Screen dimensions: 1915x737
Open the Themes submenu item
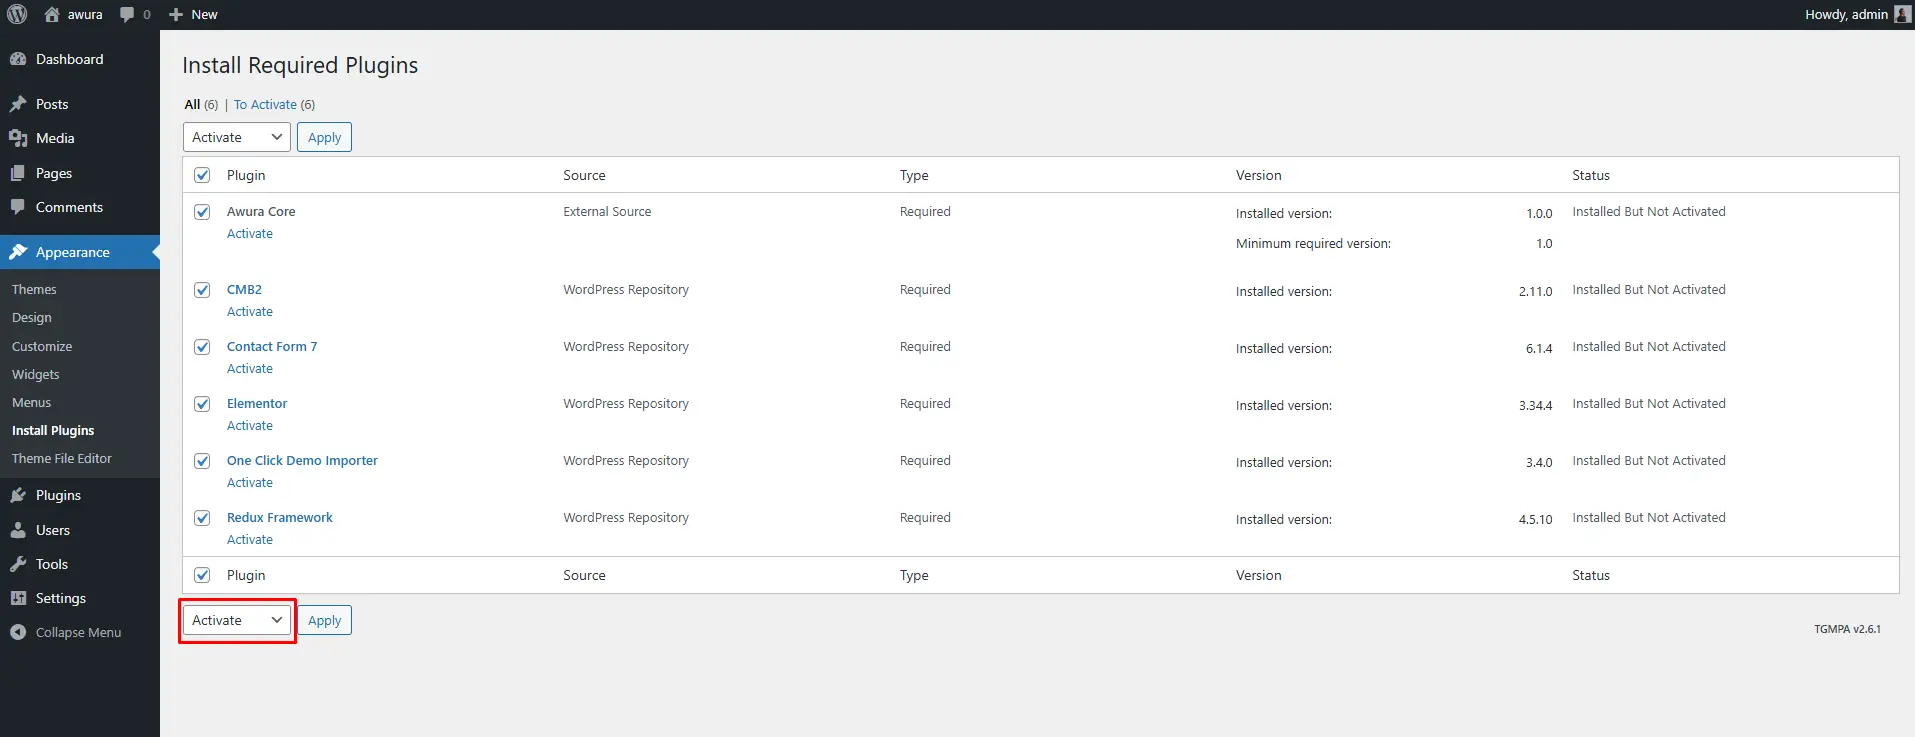[34, 289]
